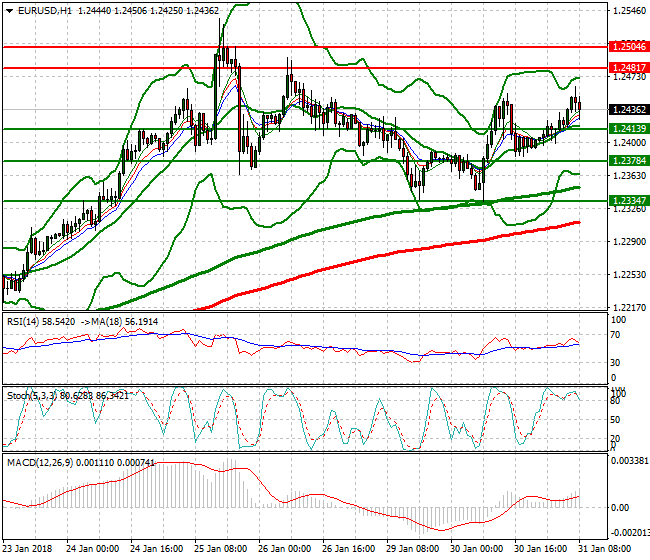
Task: Click the 1.25046 red price tag
Action: click(x=629, y=46)
